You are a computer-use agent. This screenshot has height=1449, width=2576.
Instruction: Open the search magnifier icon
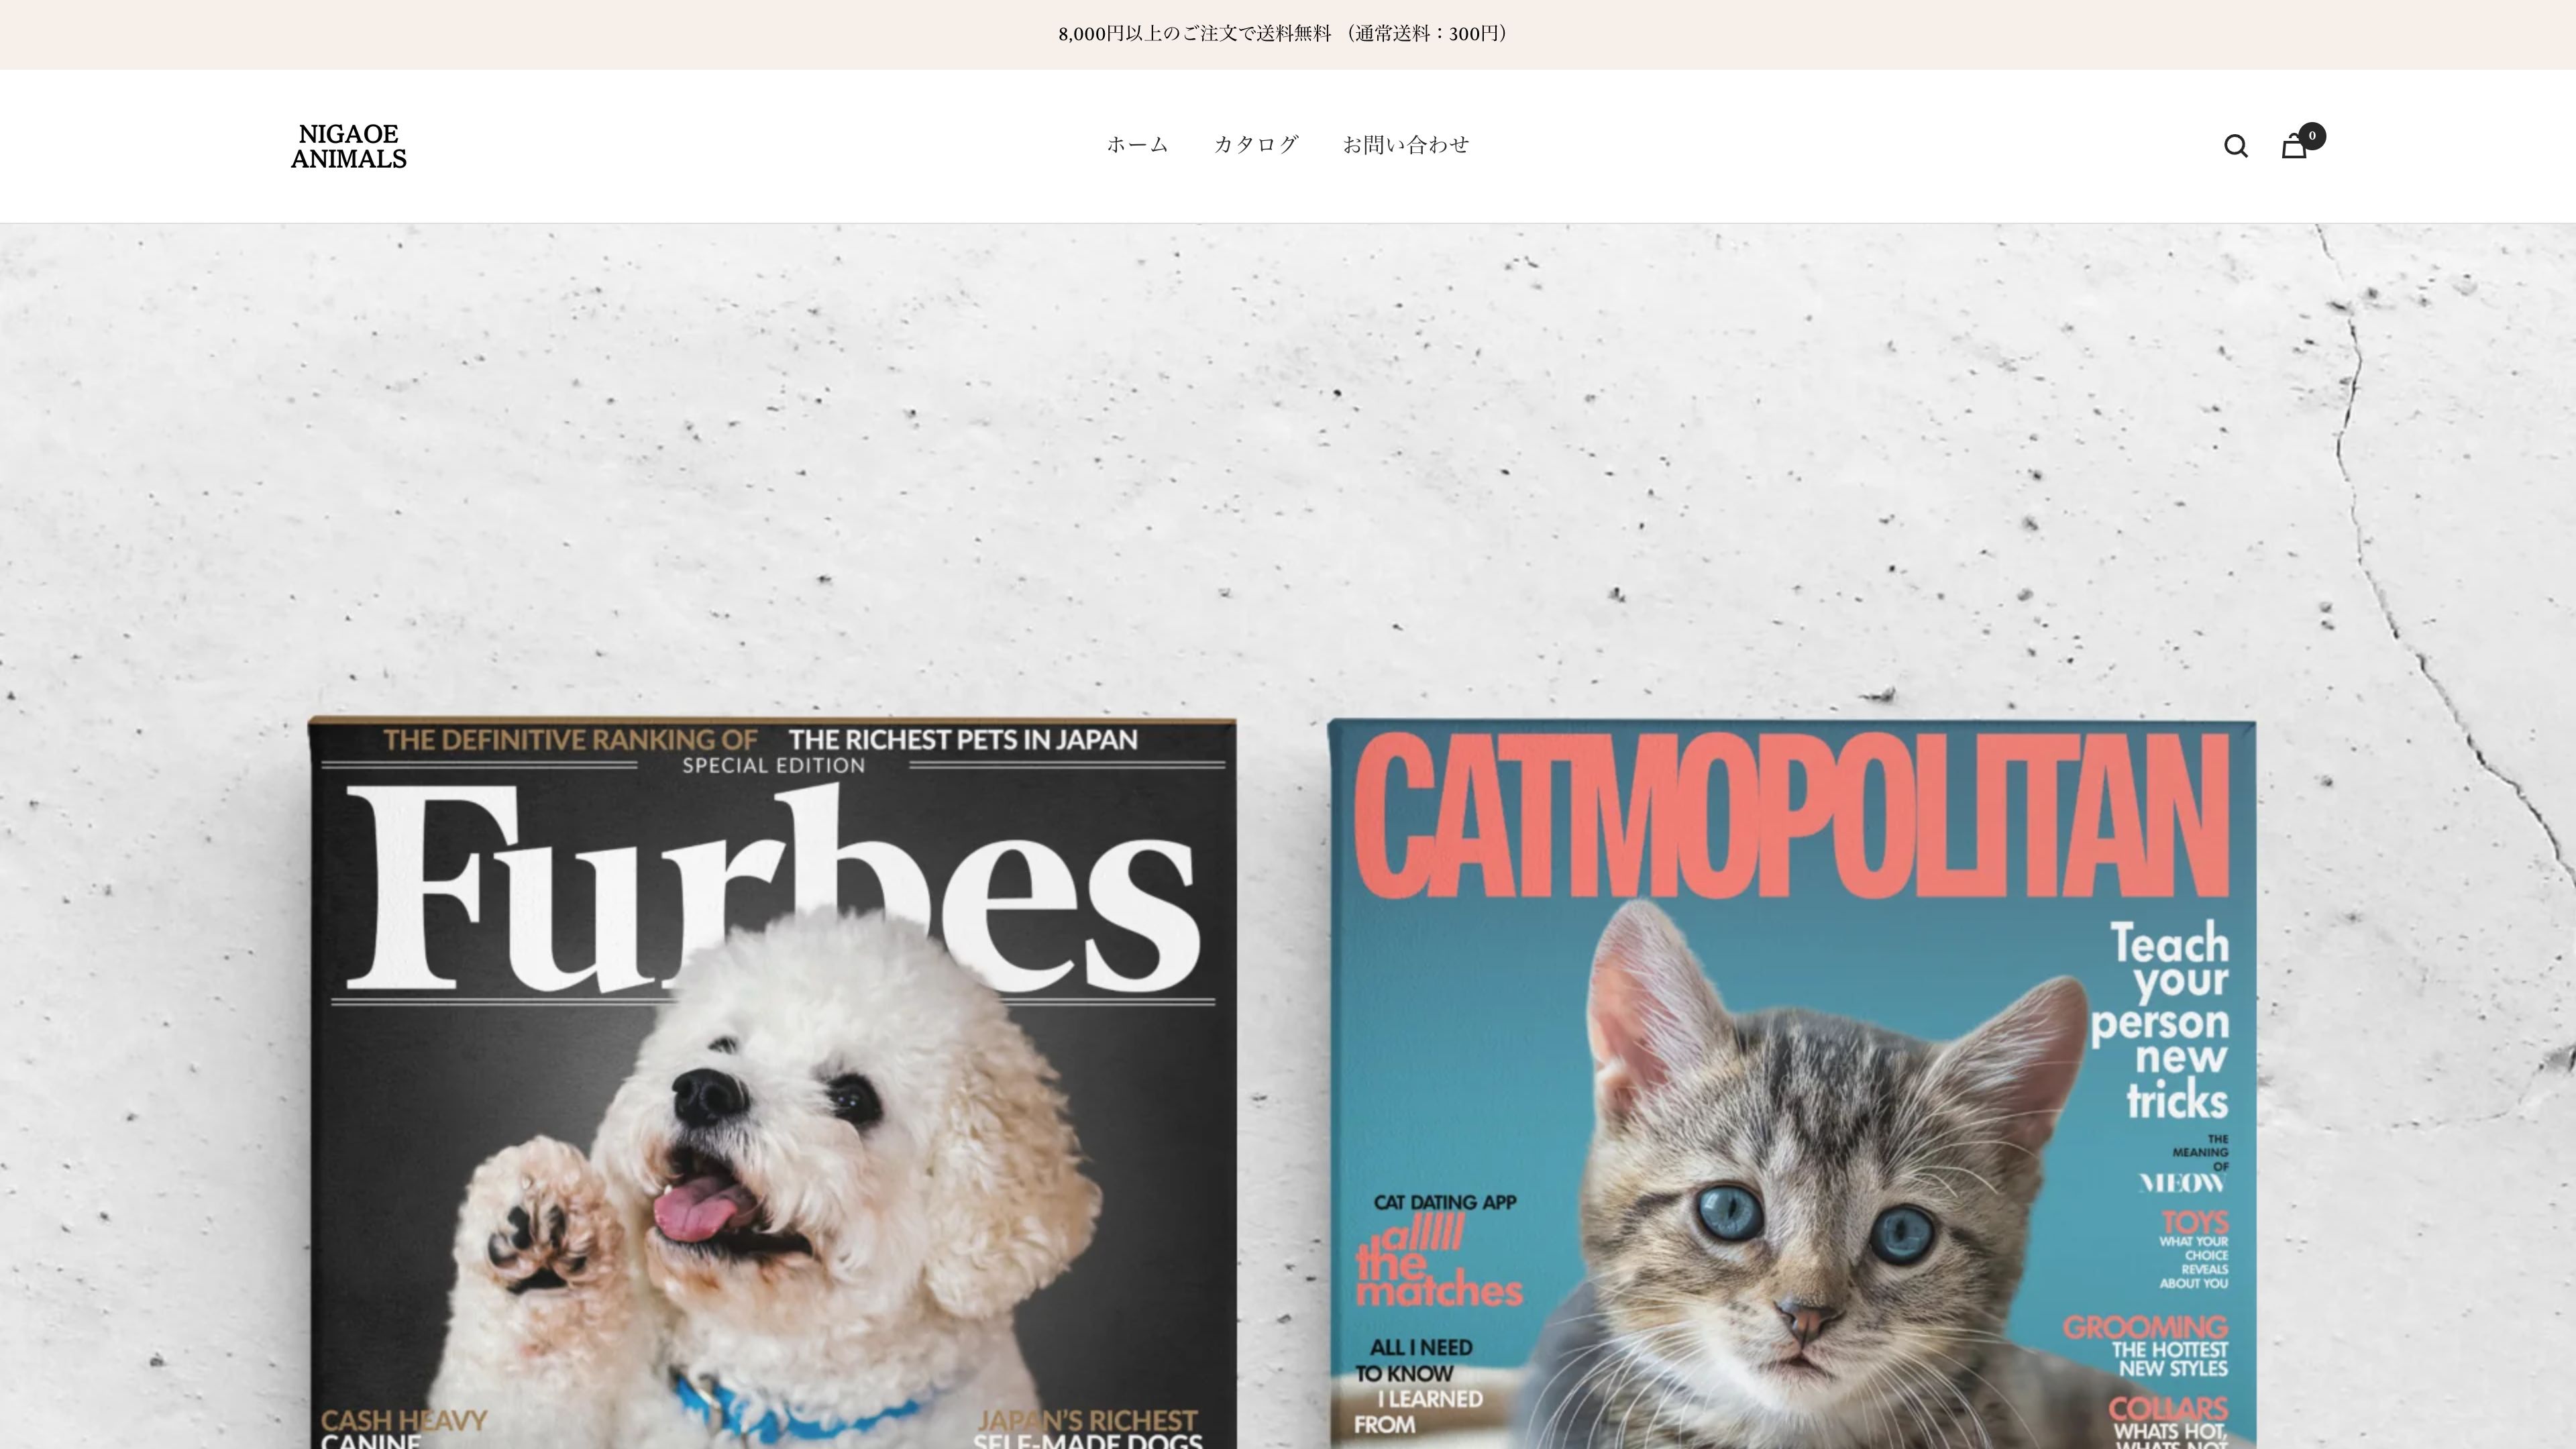click(x=2235, y=146)
